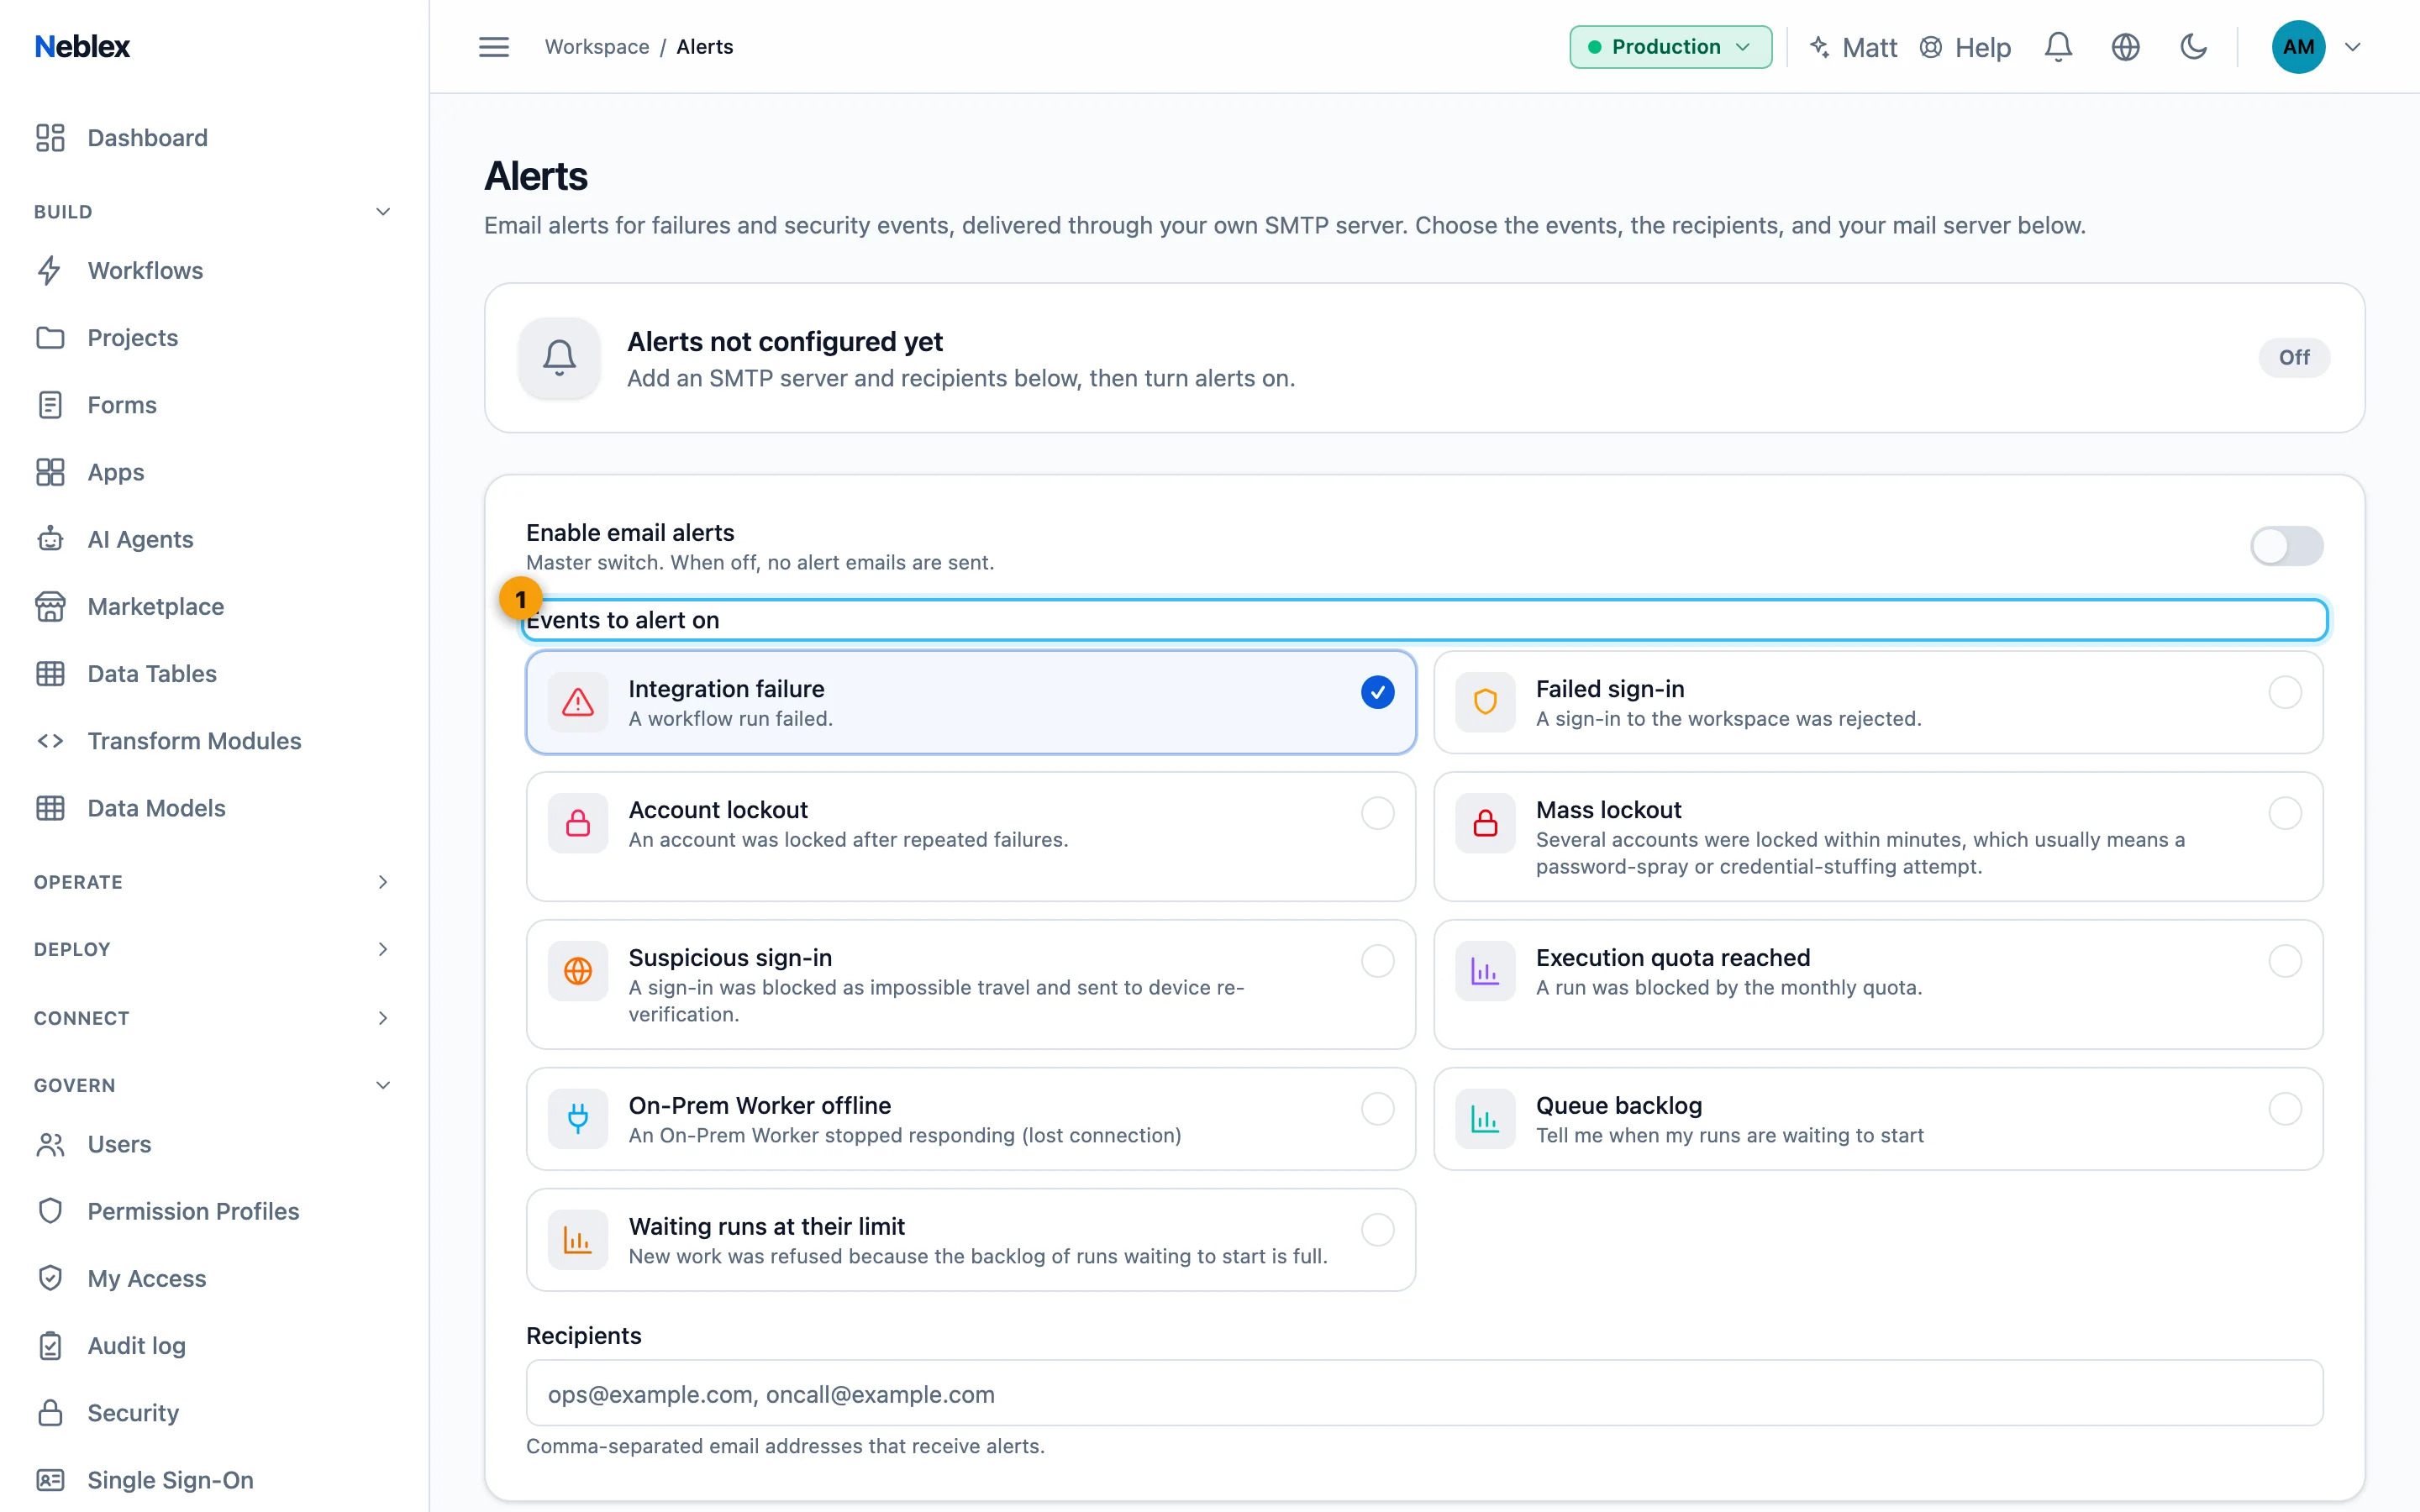Click the Matt AI sparkle icon
The width and height of the screenshot is (2420, 1512).
[1820, 47]
